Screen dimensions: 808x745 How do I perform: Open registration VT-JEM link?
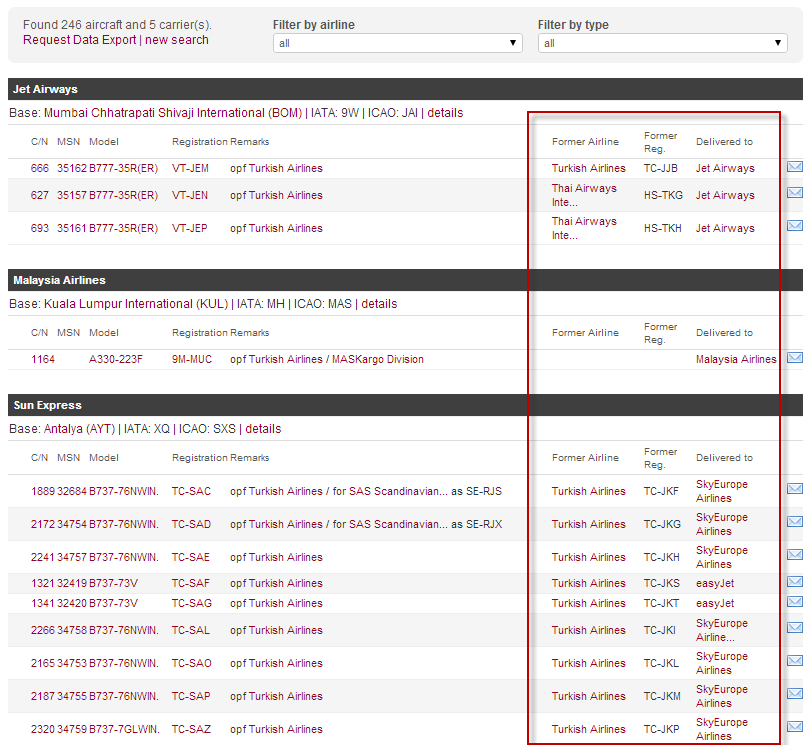coord(190,169)
